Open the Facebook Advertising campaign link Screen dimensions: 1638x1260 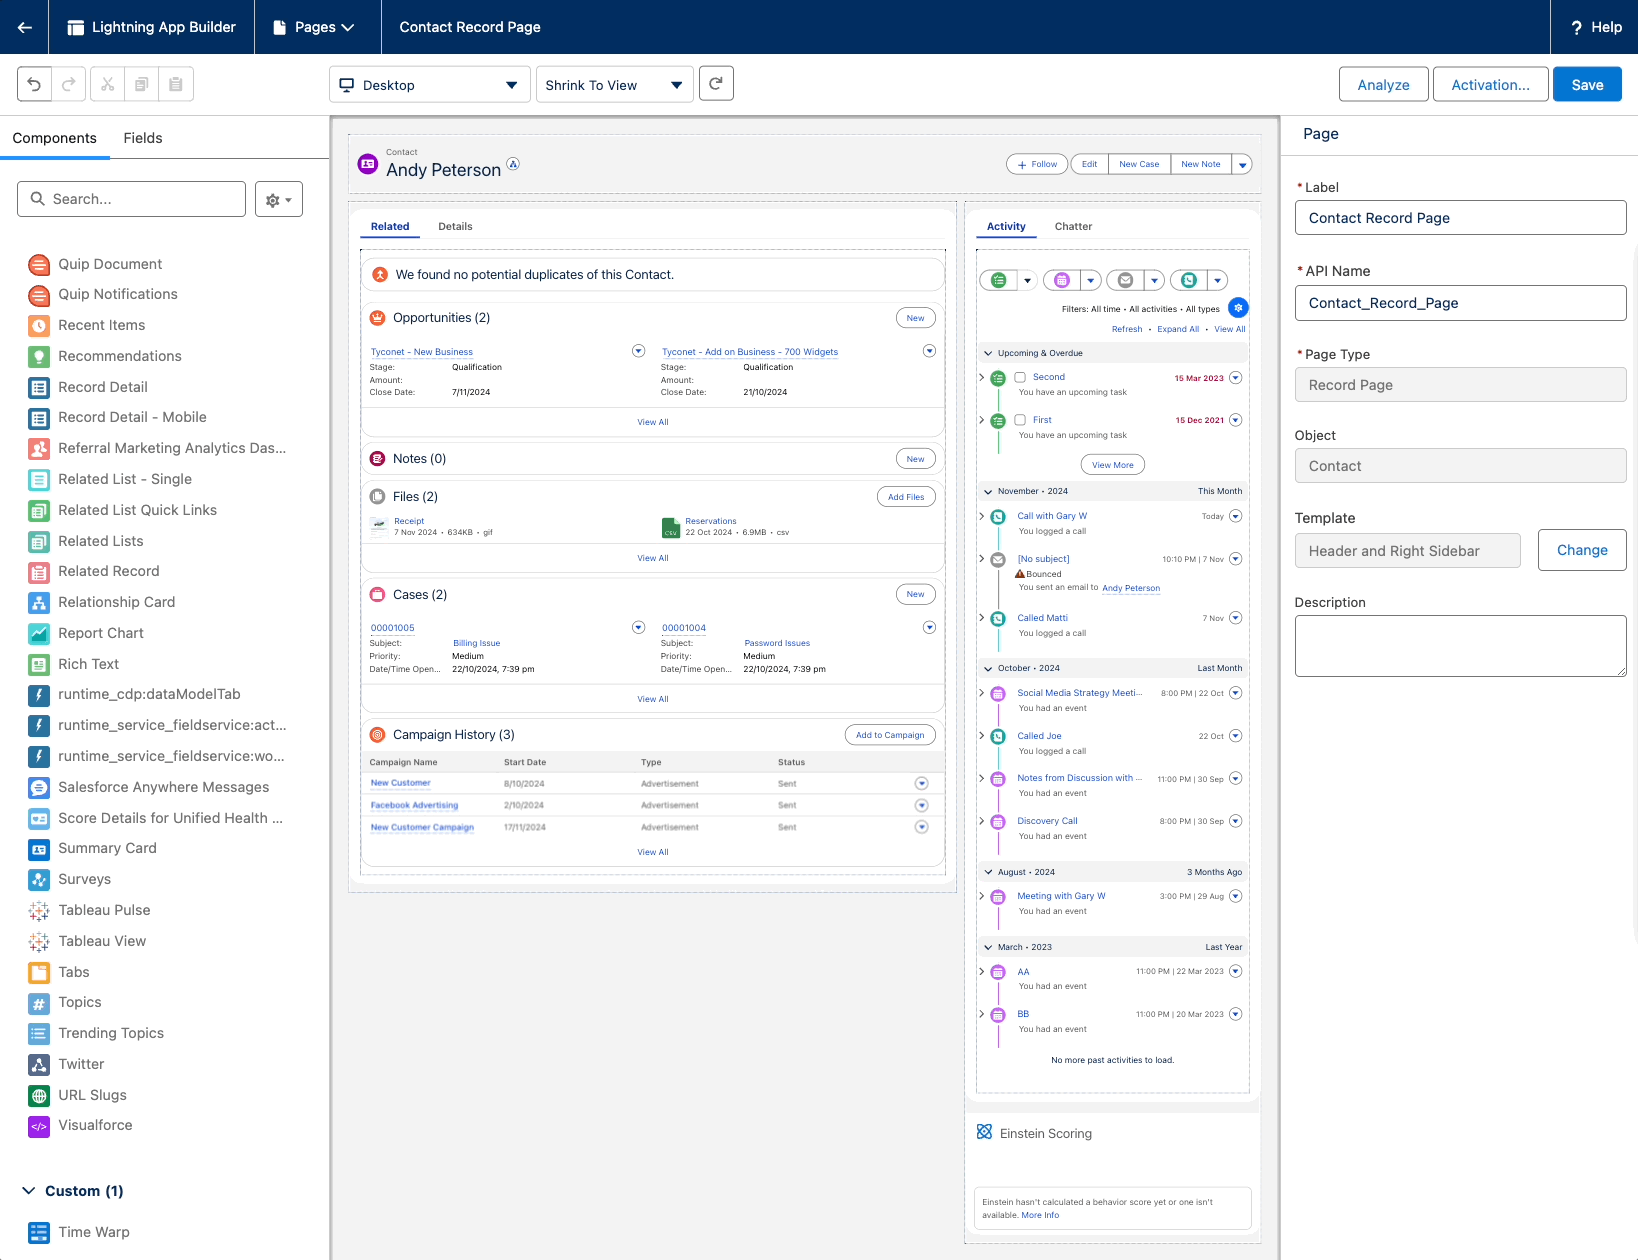tap(414, 805)
